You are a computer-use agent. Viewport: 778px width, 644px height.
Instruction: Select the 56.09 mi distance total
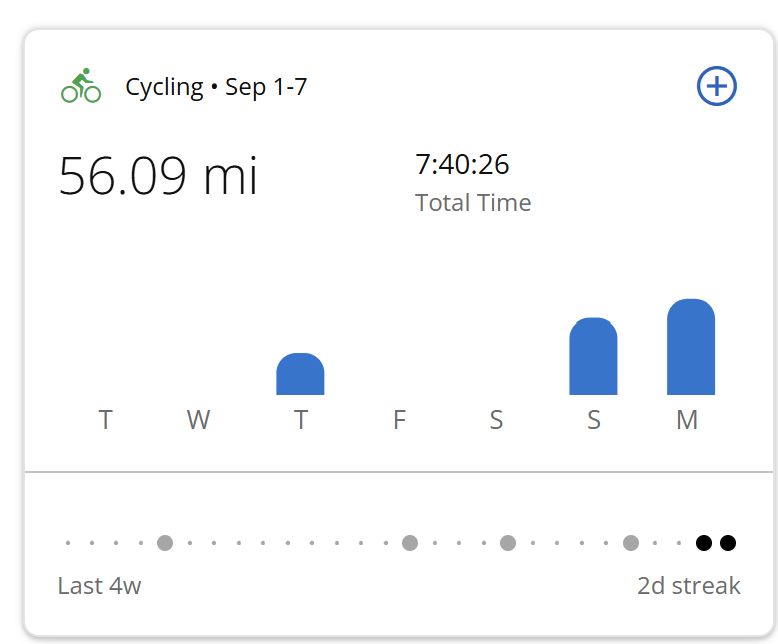[158, 176]
